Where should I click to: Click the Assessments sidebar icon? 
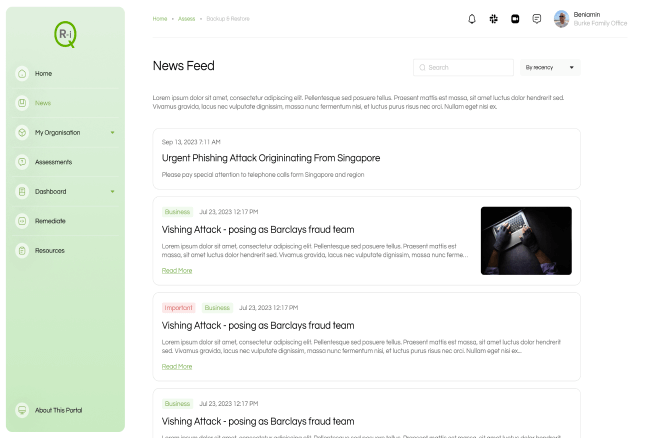(22, 162)
